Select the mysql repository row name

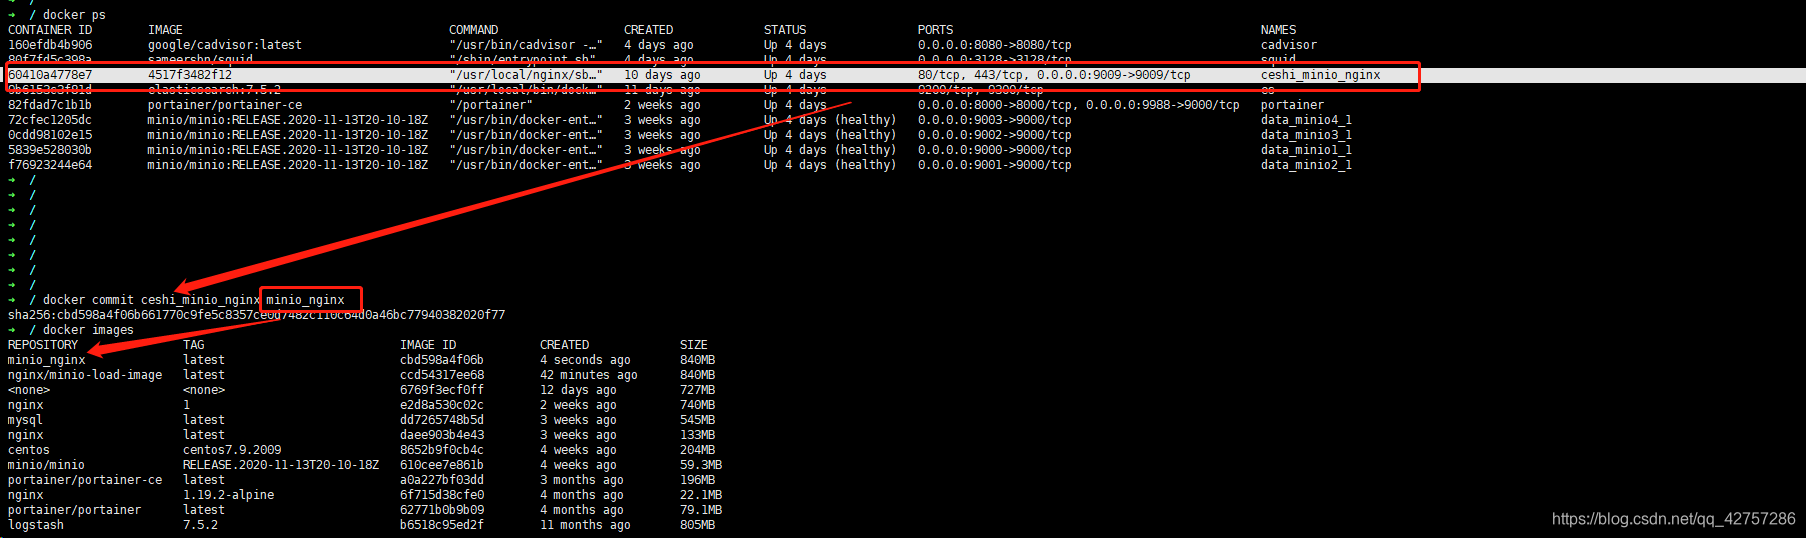pyautogui.click(x=25, y=420)
